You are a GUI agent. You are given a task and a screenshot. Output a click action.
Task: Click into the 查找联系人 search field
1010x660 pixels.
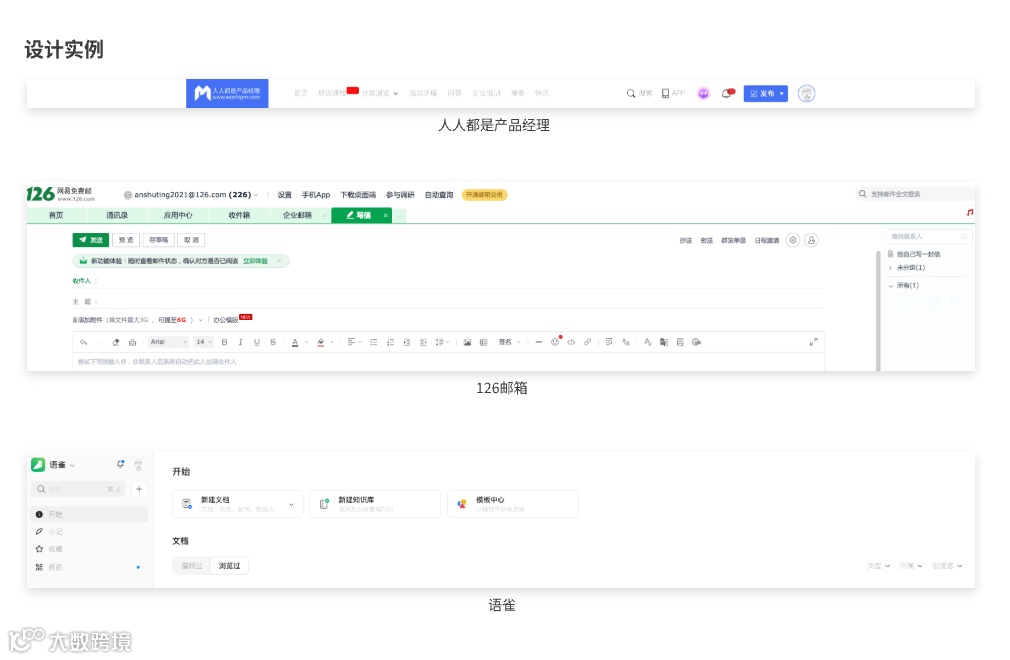click(928, 236)
